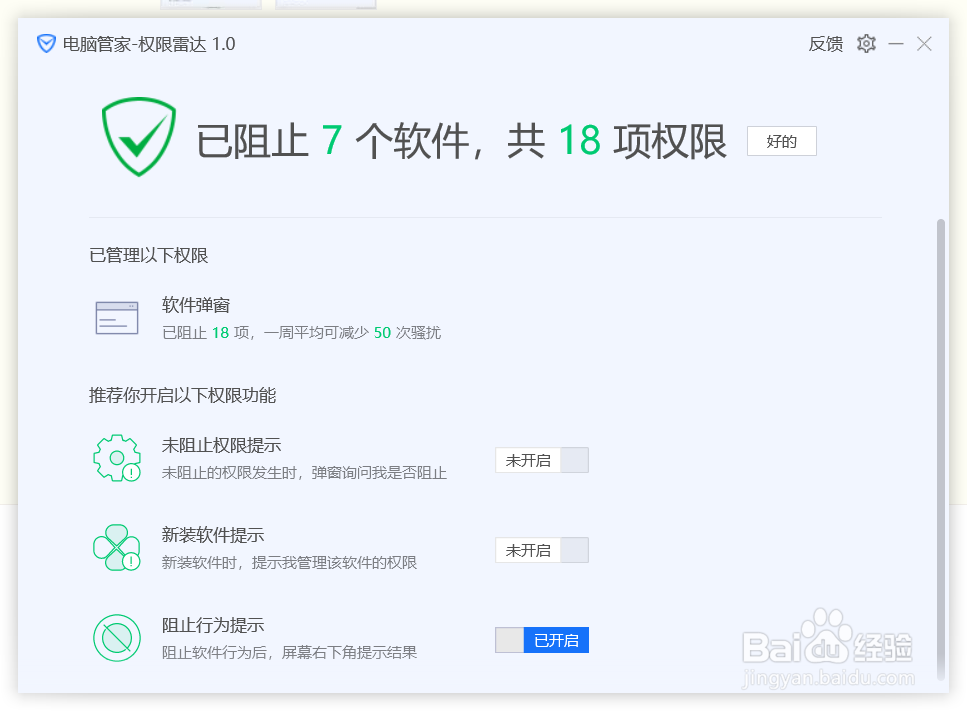Click the 反馈 feedback link
The width and height of the screenshot is (967, 711).
tap(826, 44)
